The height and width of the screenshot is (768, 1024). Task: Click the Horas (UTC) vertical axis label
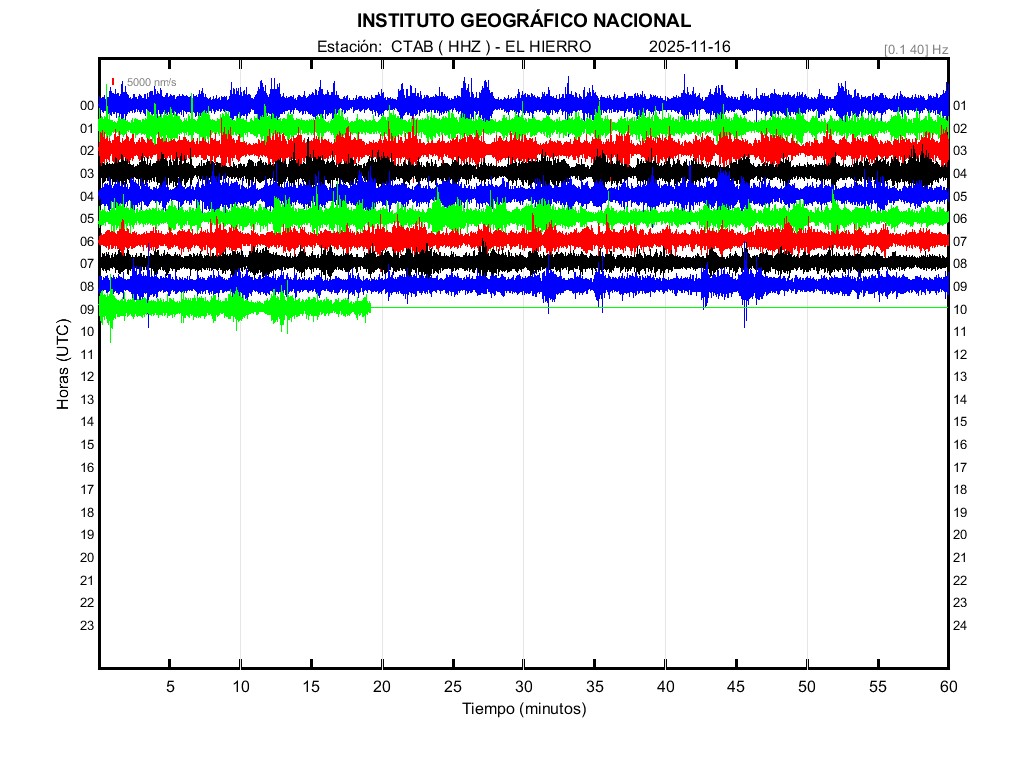click(x=62, y=365)
